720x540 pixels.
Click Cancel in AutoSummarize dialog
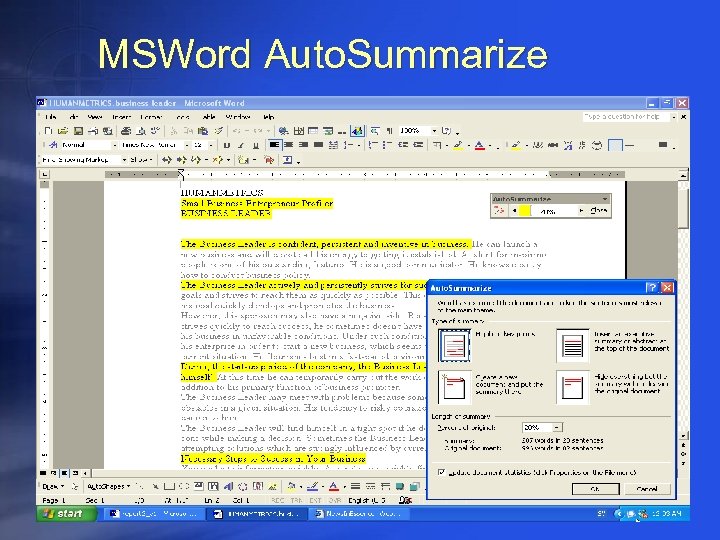point(647,489)
